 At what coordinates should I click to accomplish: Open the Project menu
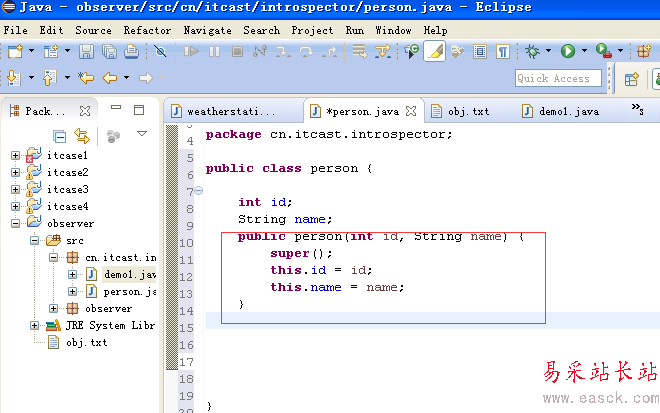coord(312,30)
